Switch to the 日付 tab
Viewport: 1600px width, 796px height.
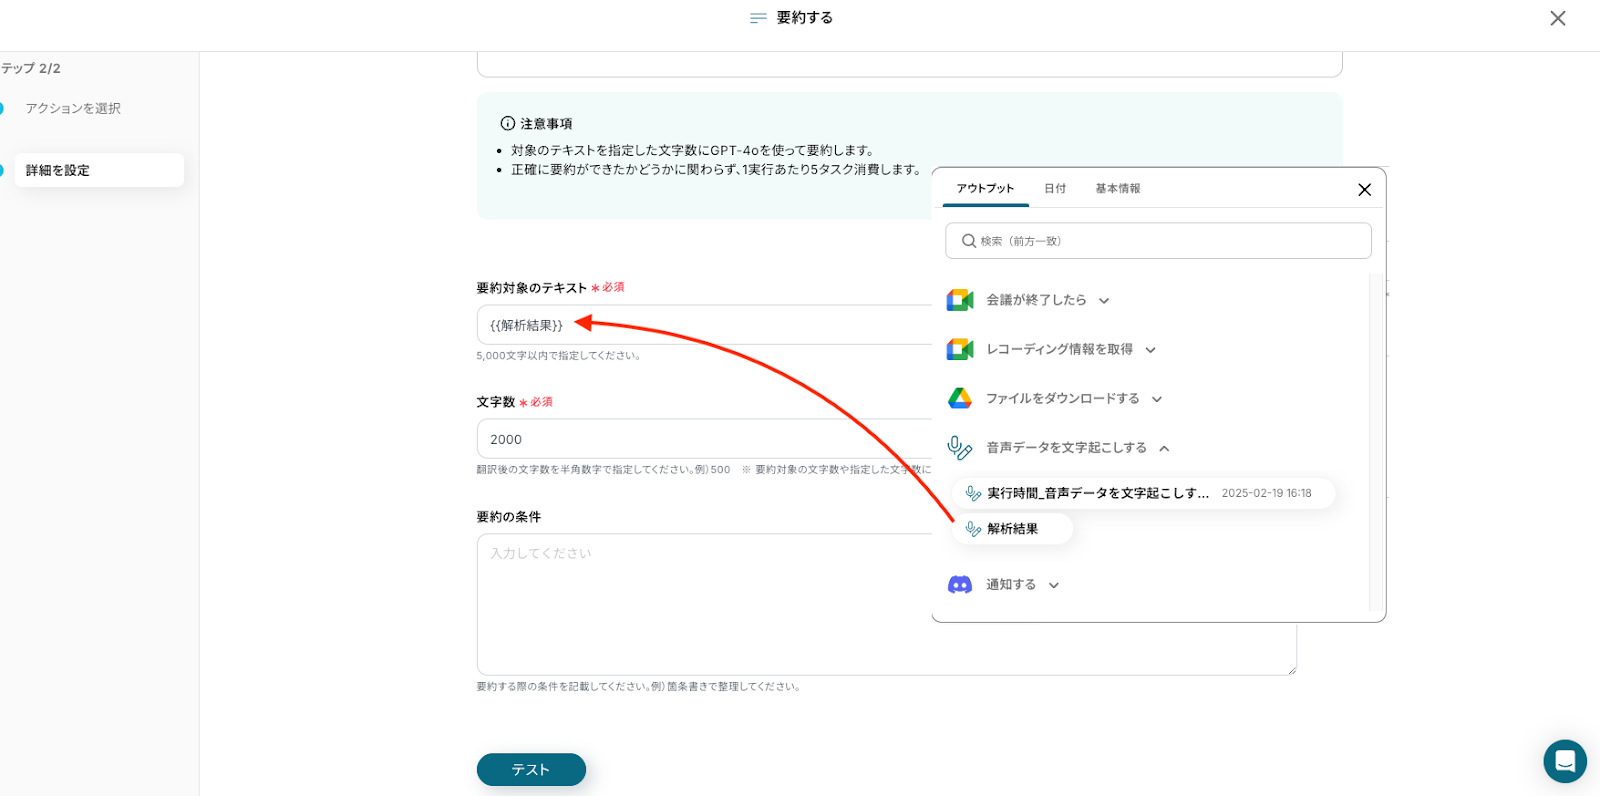point(1055,189)
